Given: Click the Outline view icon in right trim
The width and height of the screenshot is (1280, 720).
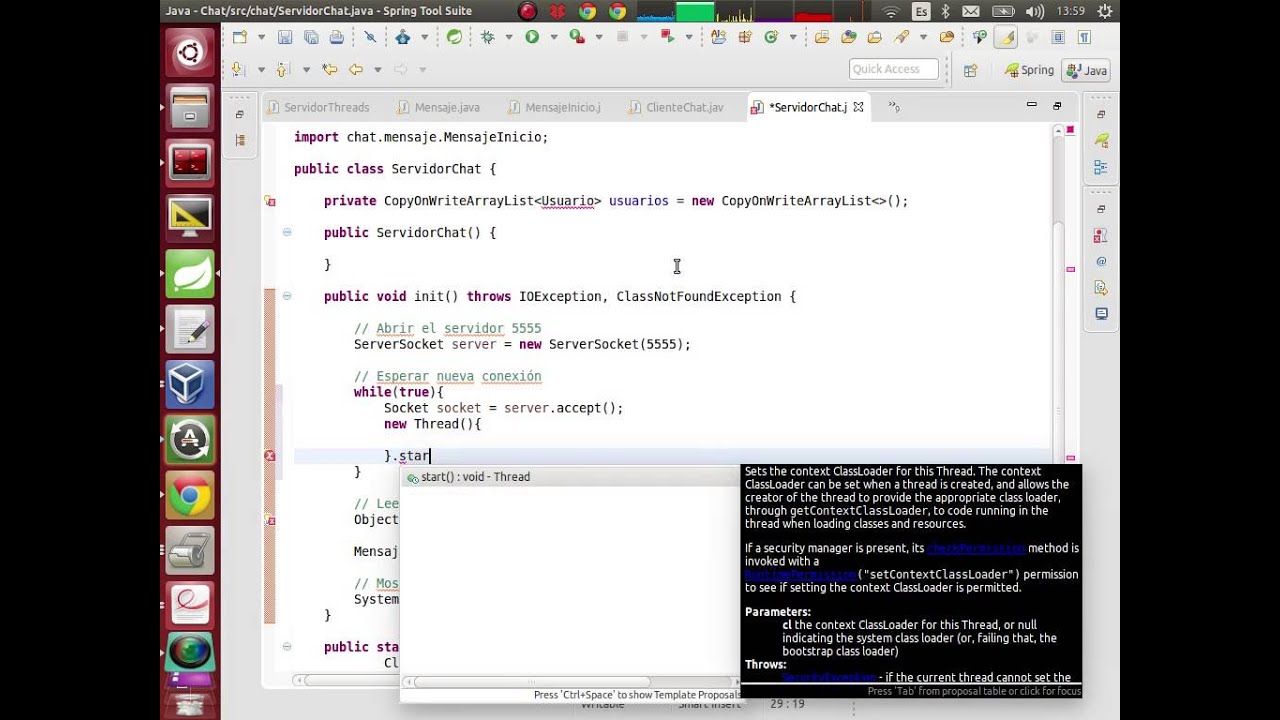Looking at the screenshot, I should (1101, 167).
